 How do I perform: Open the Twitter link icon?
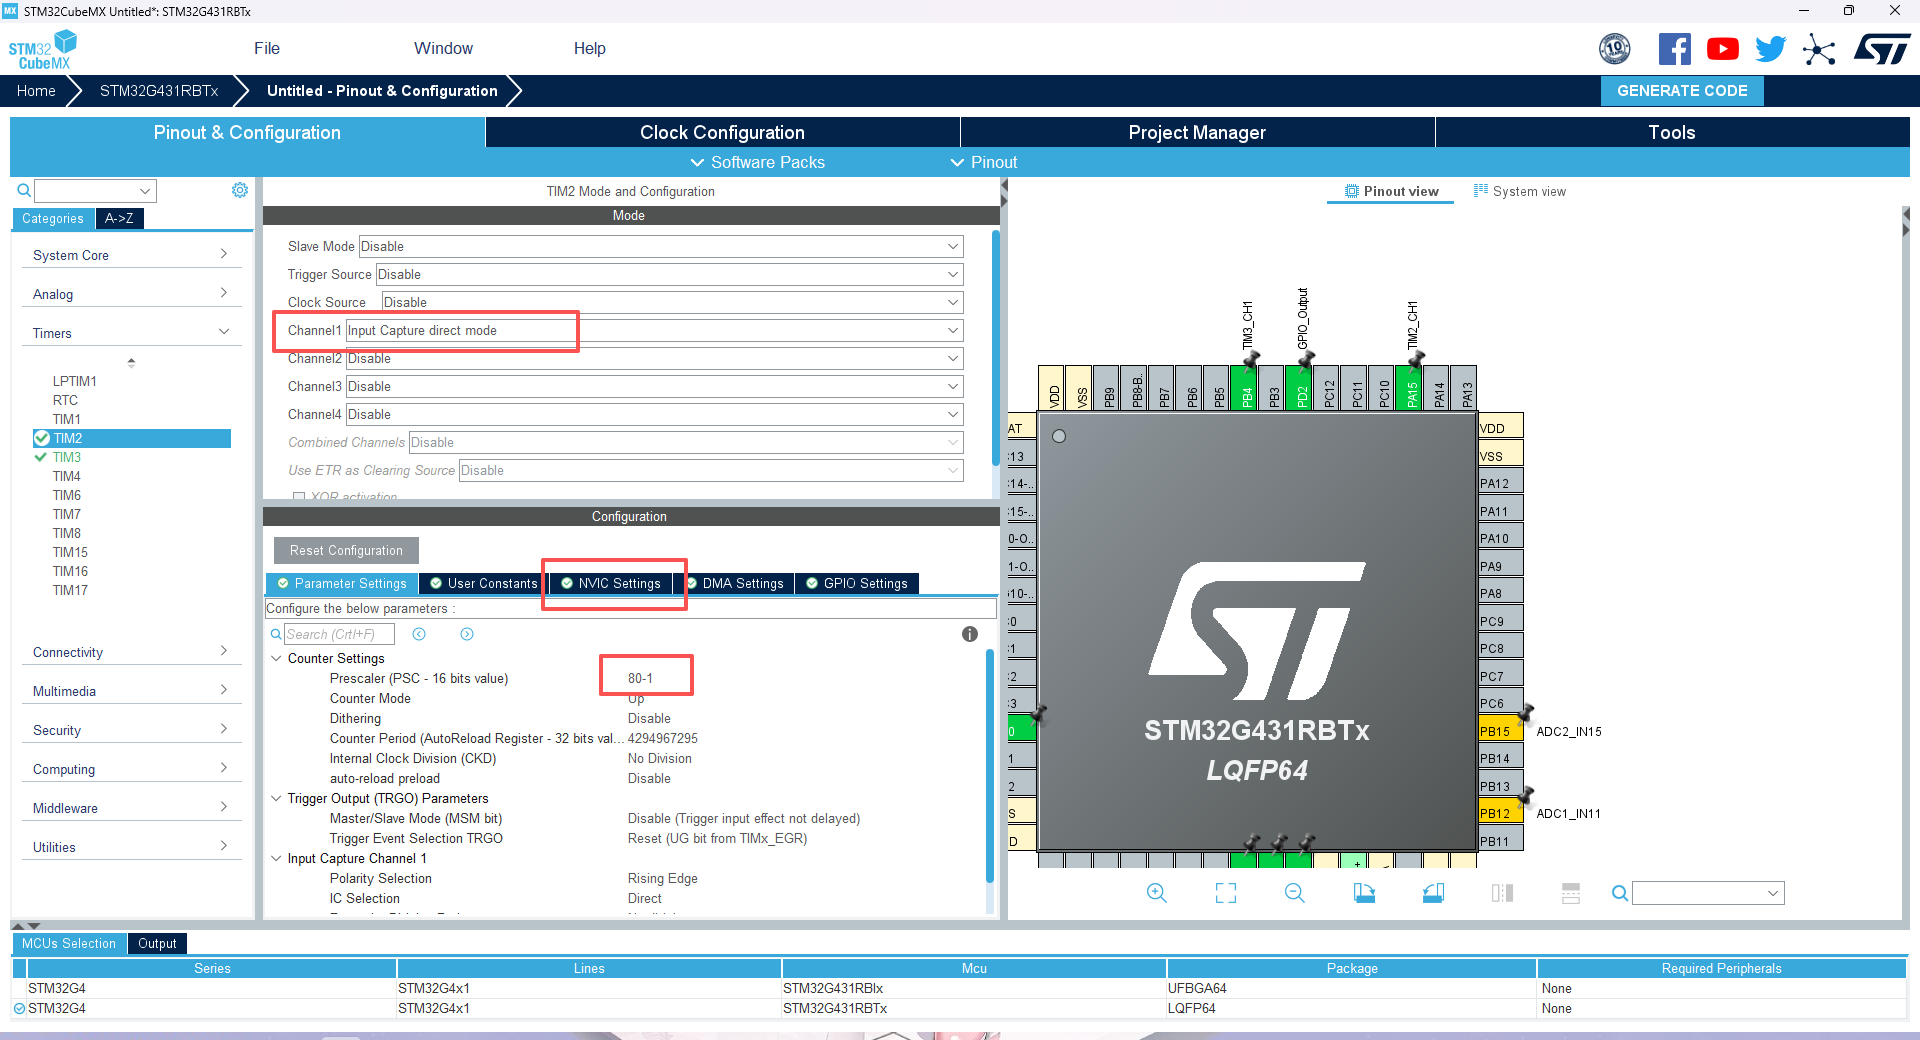1771,48
